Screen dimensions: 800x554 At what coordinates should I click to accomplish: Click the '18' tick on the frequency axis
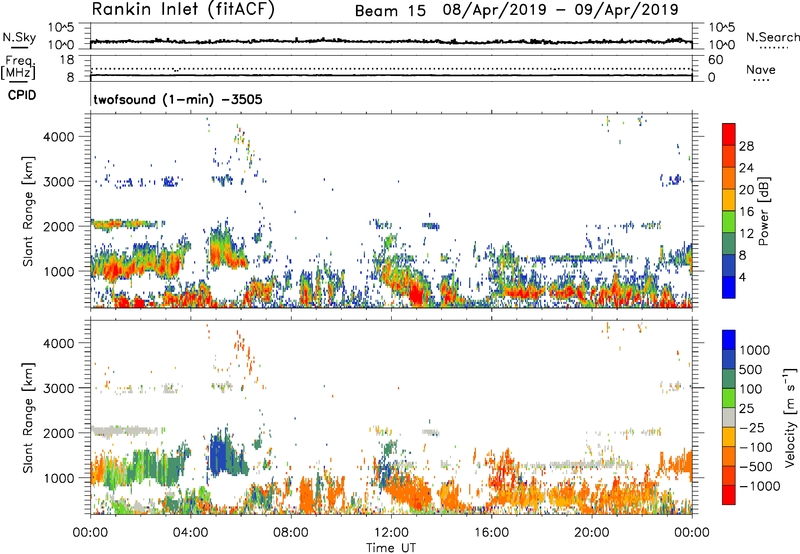67,60
